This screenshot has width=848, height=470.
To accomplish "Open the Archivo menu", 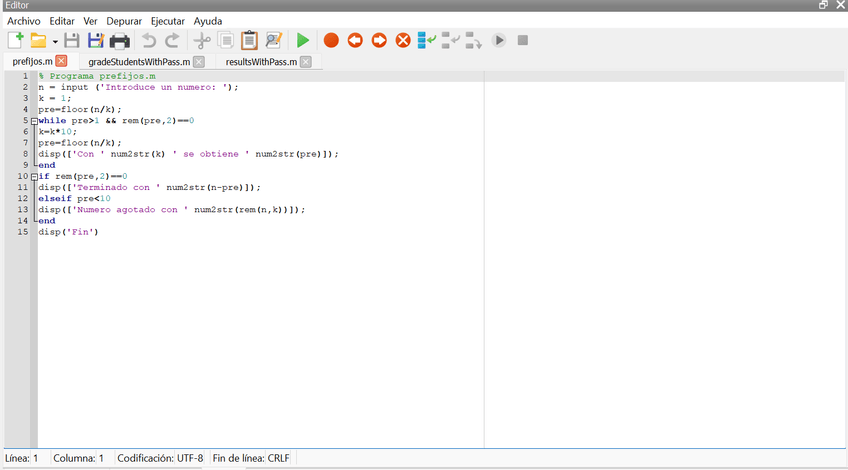I will [24, 21].
